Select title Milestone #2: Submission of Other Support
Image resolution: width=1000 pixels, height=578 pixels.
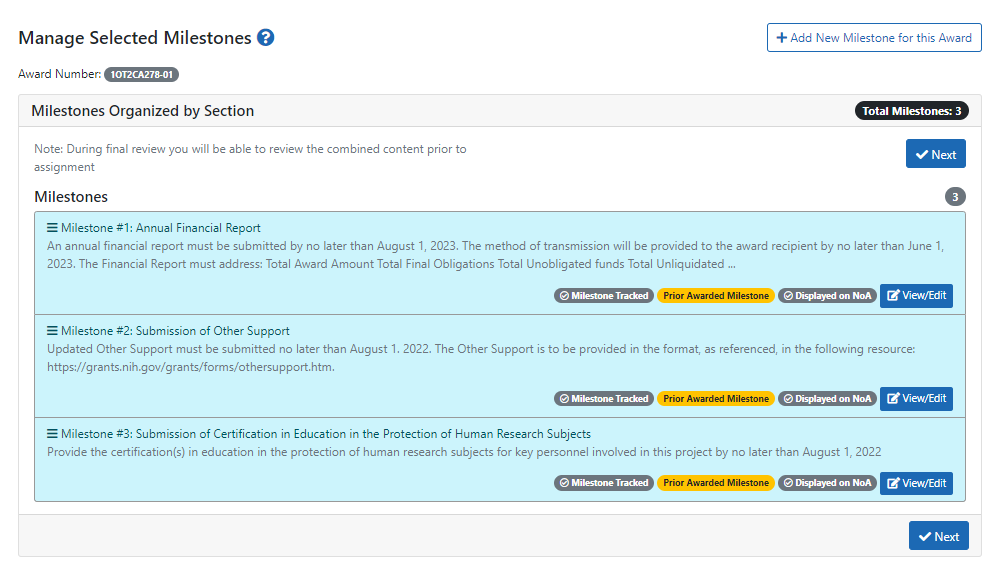(x=175, y=330)
